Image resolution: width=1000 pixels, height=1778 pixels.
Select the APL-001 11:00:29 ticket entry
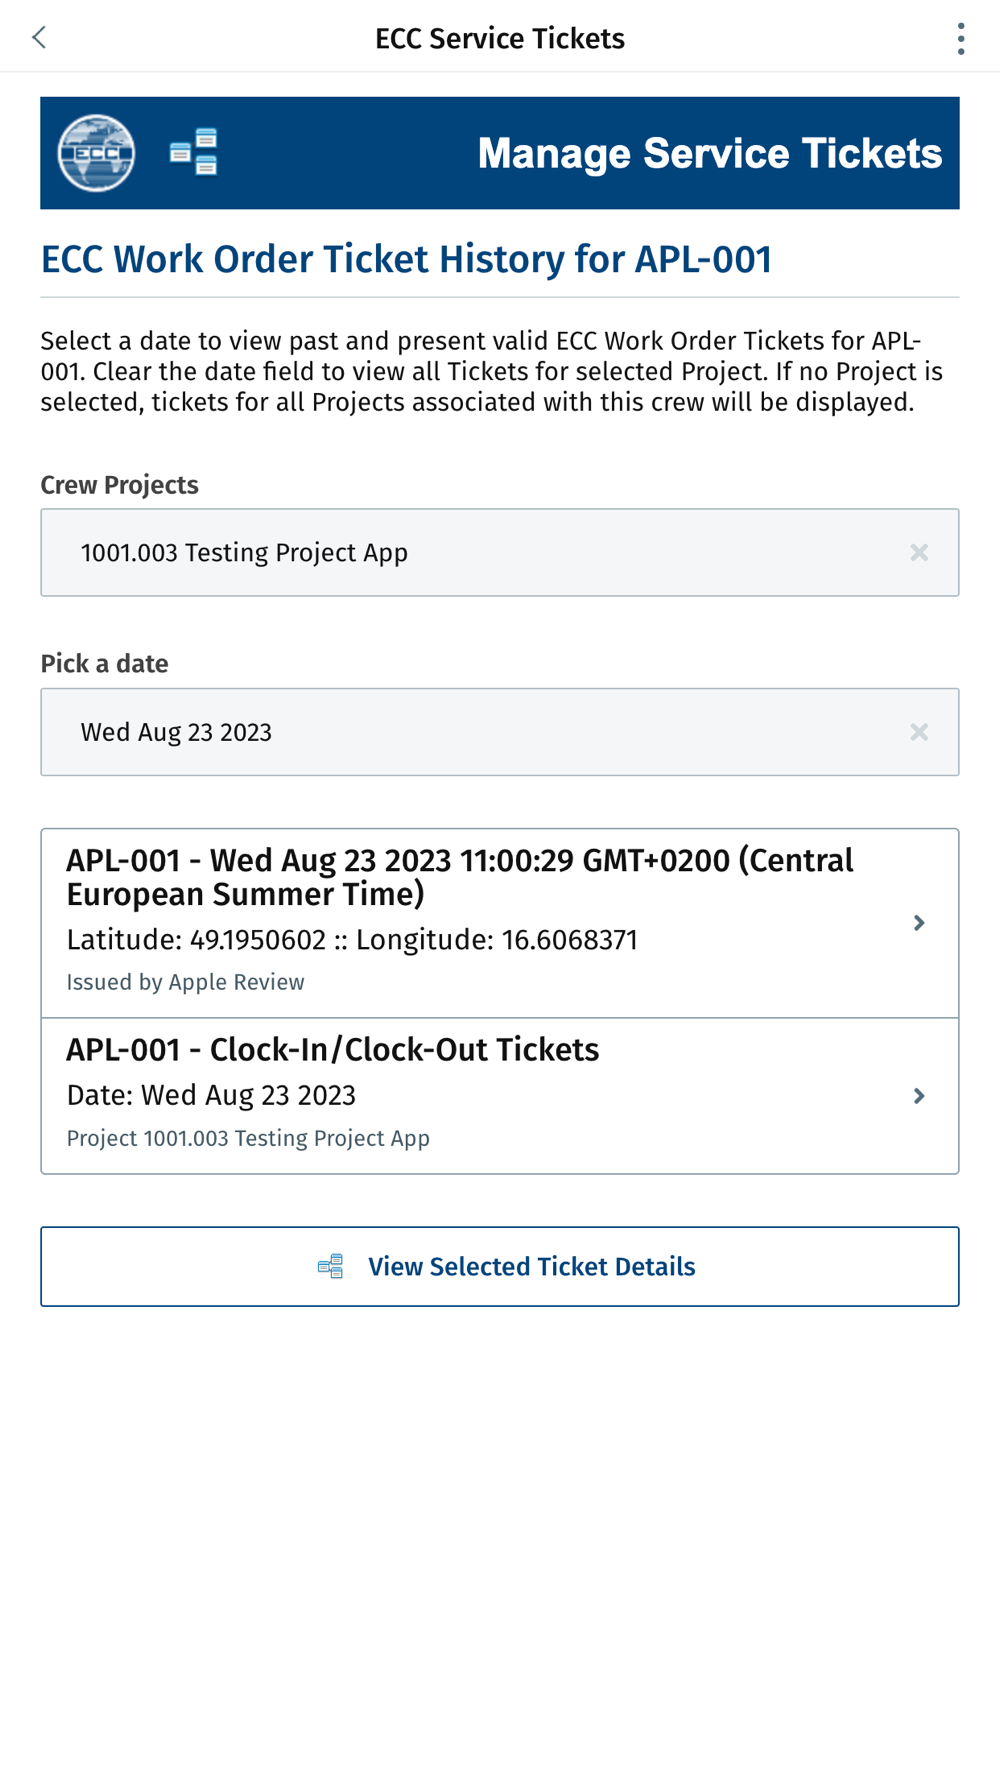click(x=460, y=877)
